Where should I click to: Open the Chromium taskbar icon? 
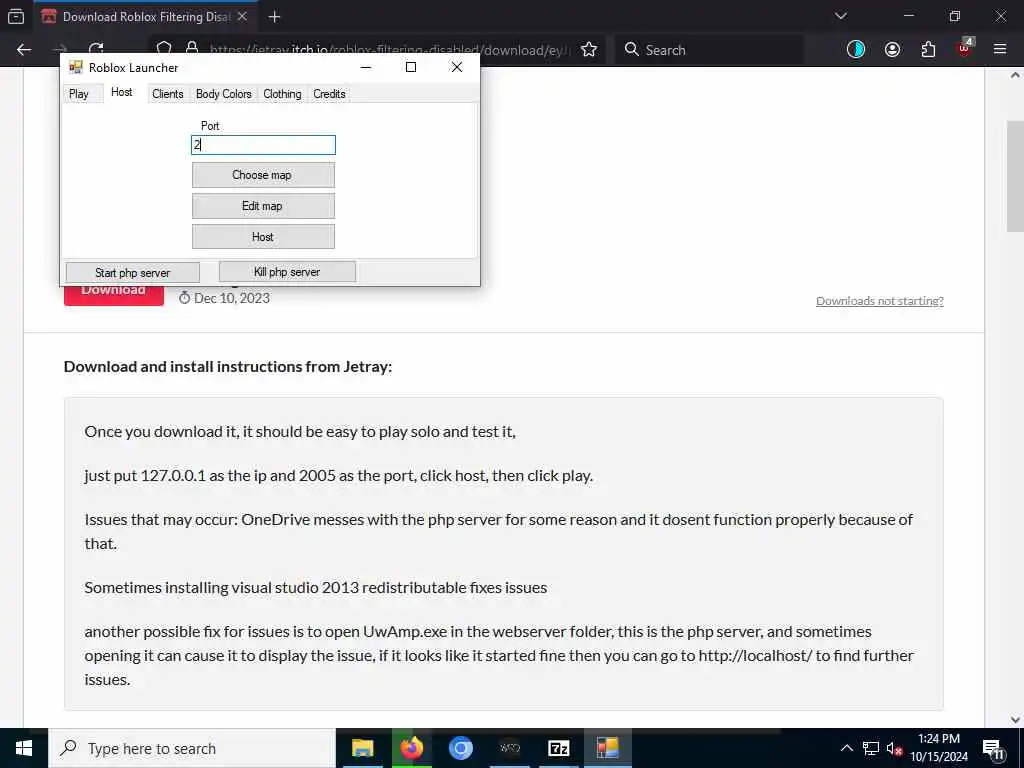coord(460,748)
